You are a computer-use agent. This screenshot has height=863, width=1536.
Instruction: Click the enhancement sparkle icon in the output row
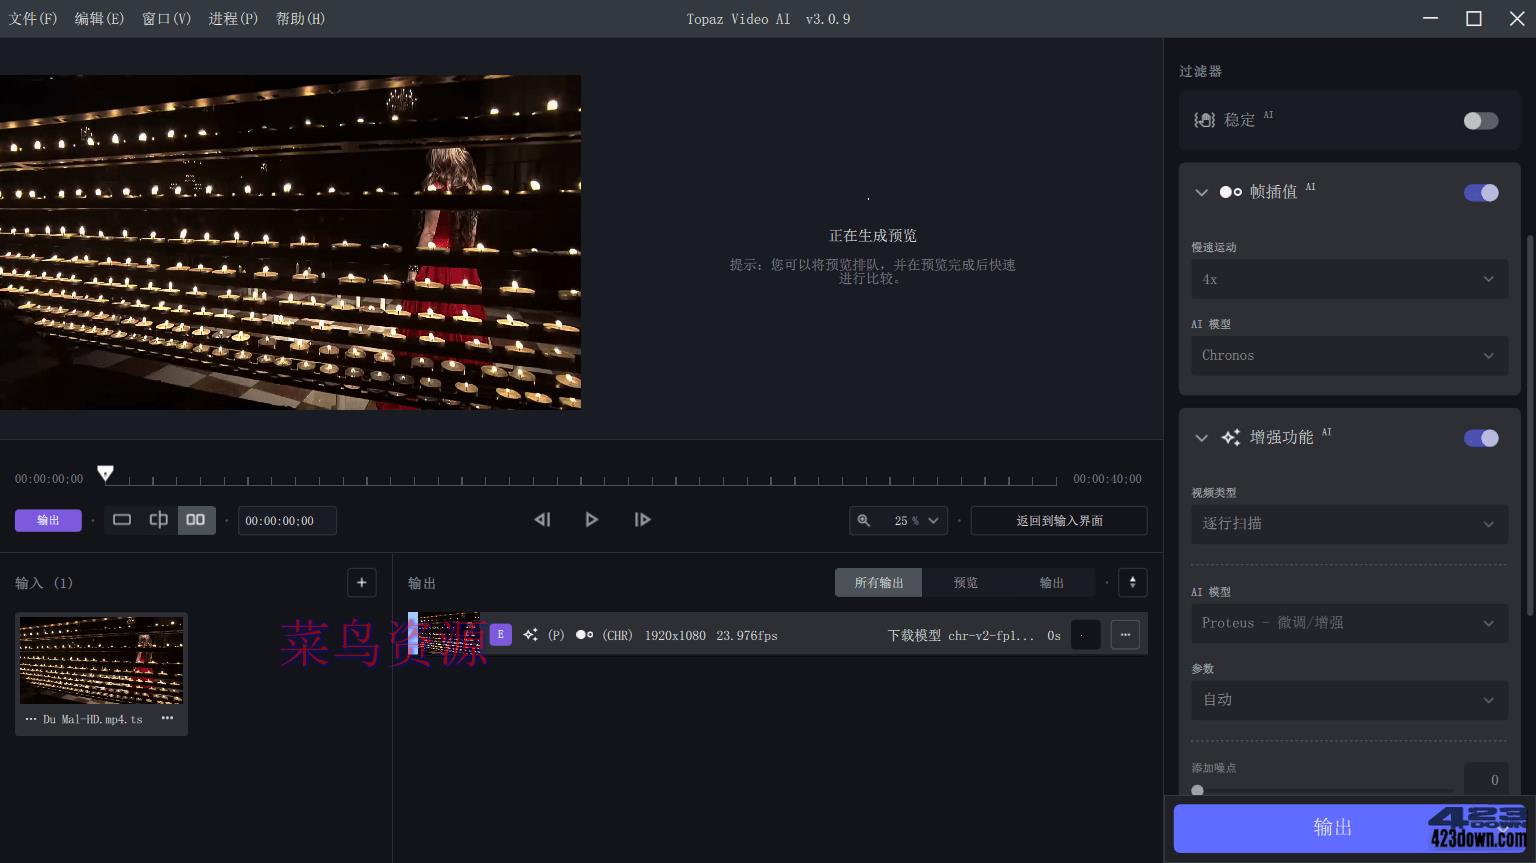point(531,635)
